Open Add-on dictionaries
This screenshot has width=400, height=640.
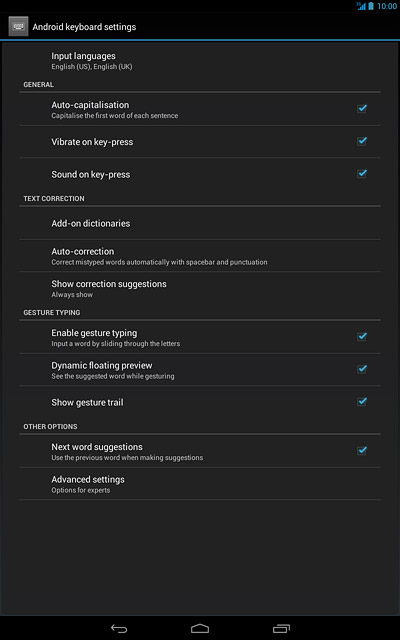pos(200,223)
